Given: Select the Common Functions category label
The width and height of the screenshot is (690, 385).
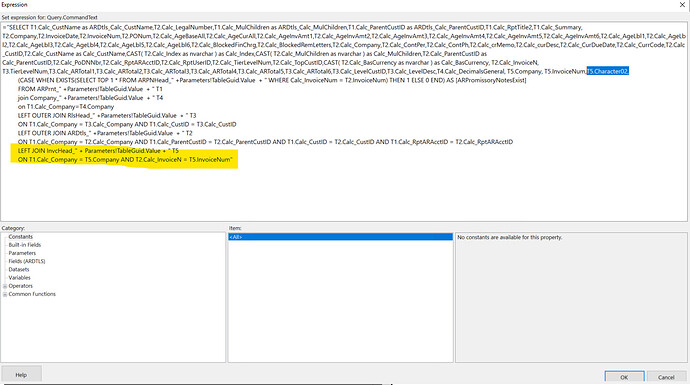Looking at the screenshot, I should point(32,294).
